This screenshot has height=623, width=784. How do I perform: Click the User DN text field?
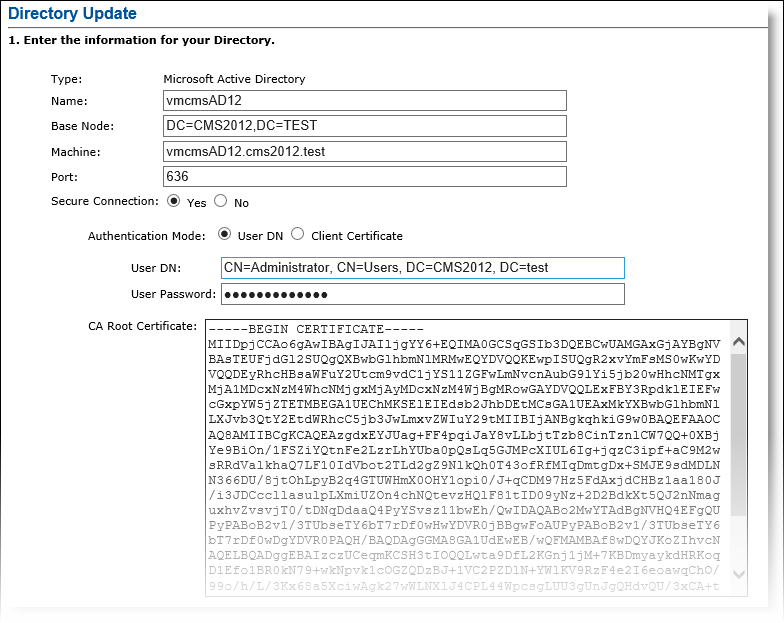pos(421,268)
